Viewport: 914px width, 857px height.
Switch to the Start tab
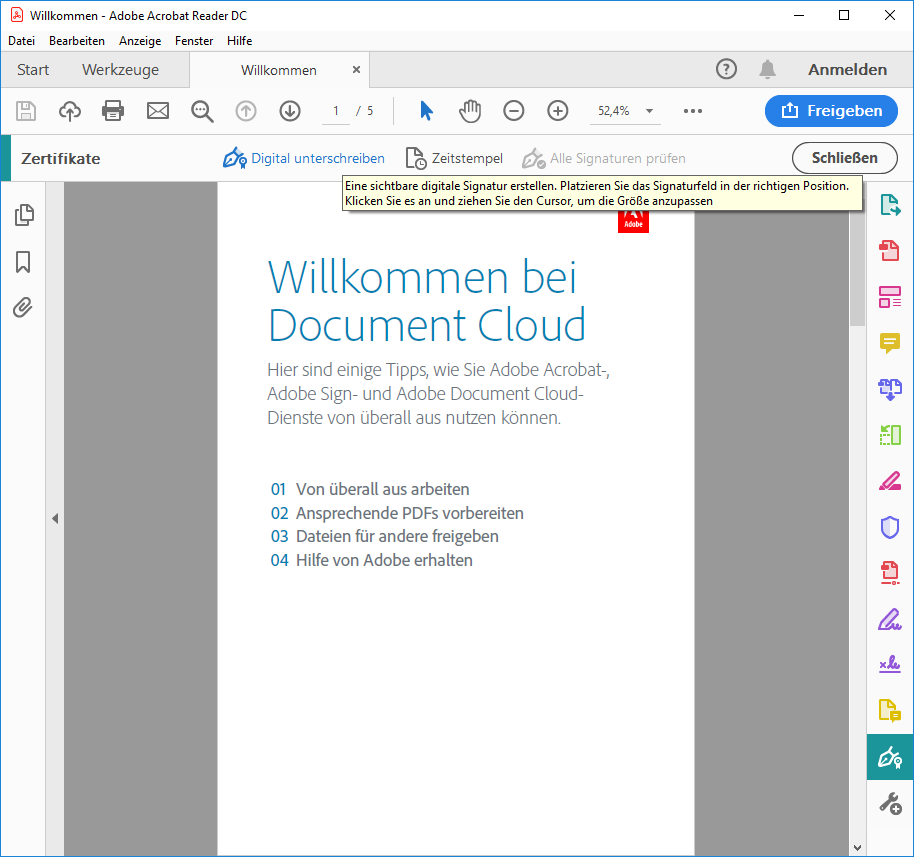[x=33, y=70]
